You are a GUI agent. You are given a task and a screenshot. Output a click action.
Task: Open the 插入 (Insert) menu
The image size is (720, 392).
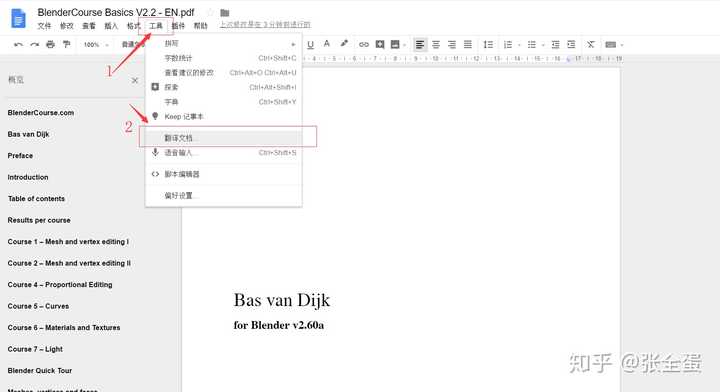(111, 26)
